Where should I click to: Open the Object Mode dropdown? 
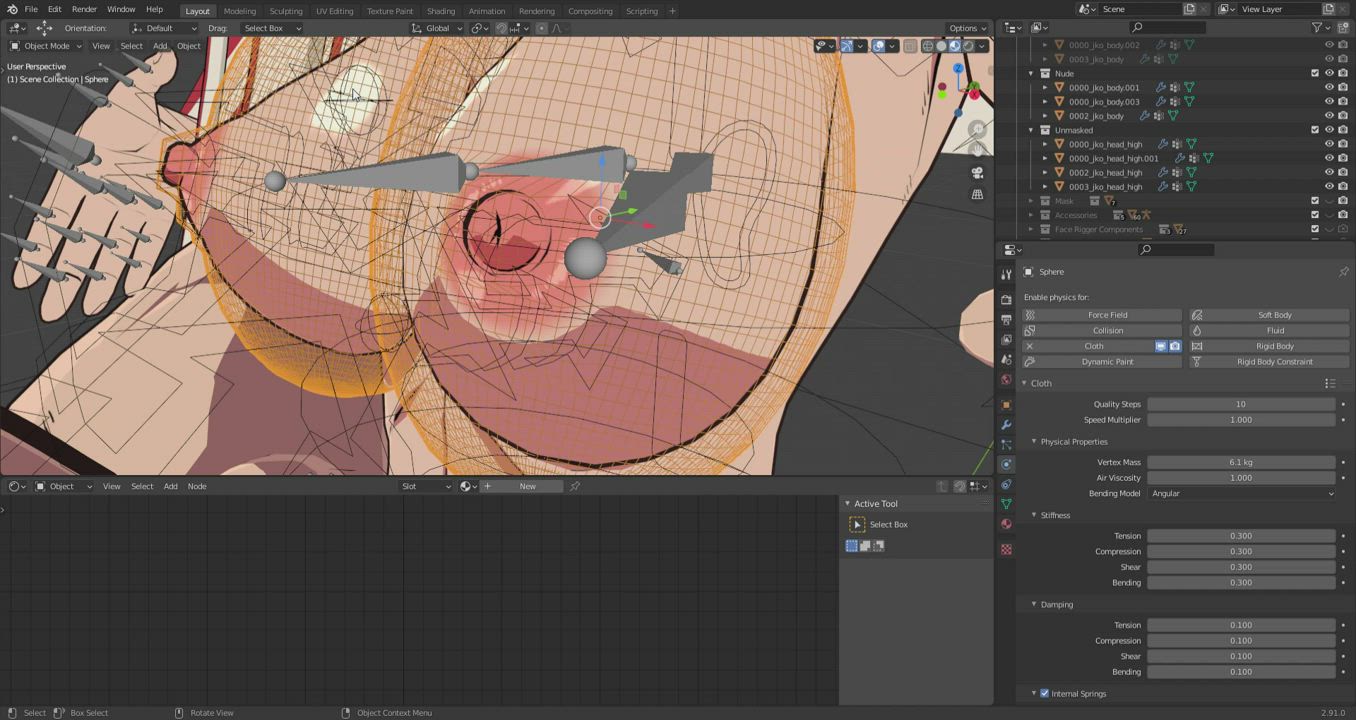coord(47,46)
